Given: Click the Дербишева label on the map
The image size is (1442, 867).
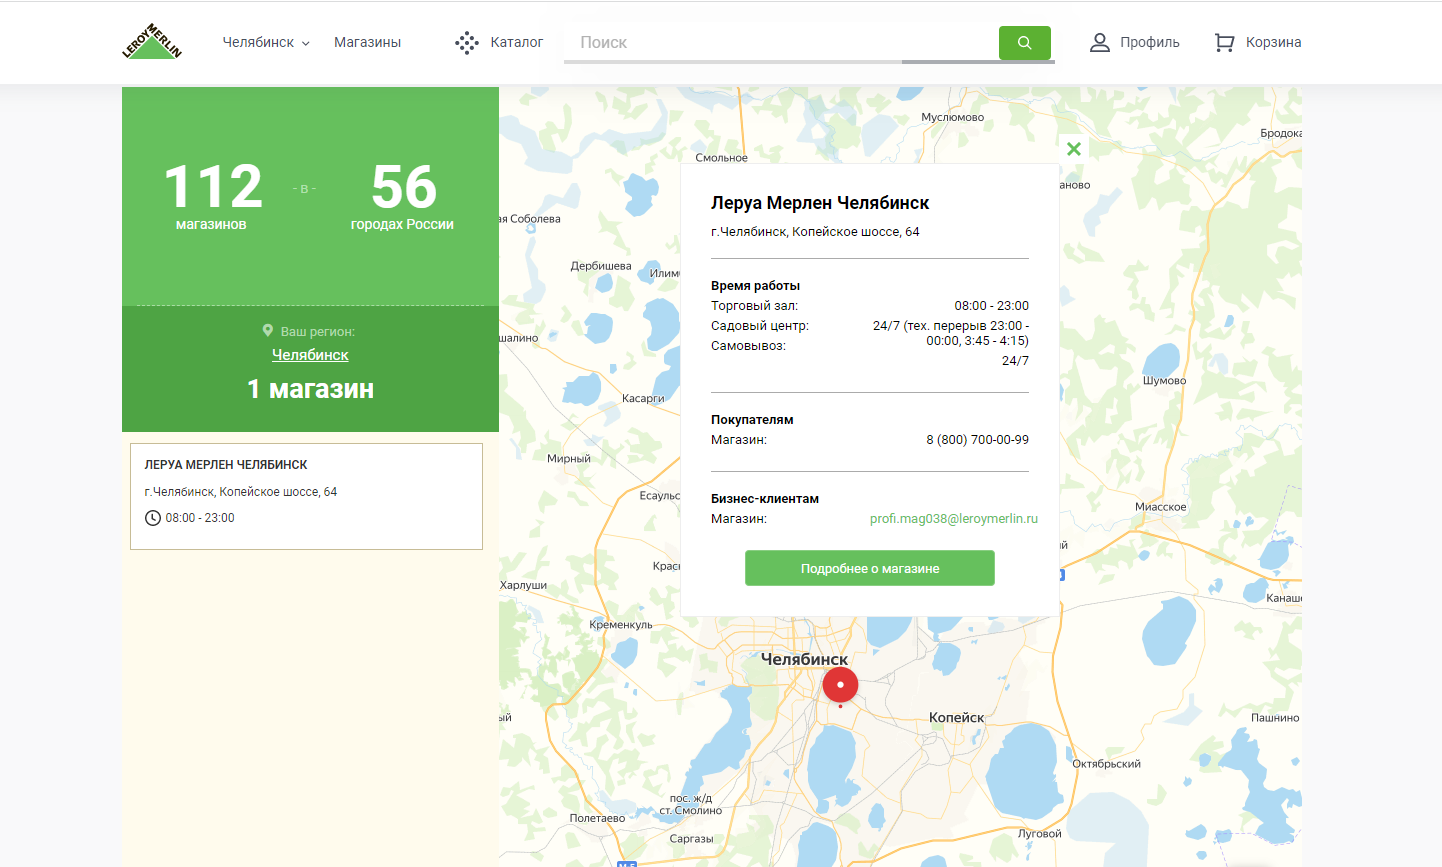Looking at the screenshot, I should click(601, 266).
